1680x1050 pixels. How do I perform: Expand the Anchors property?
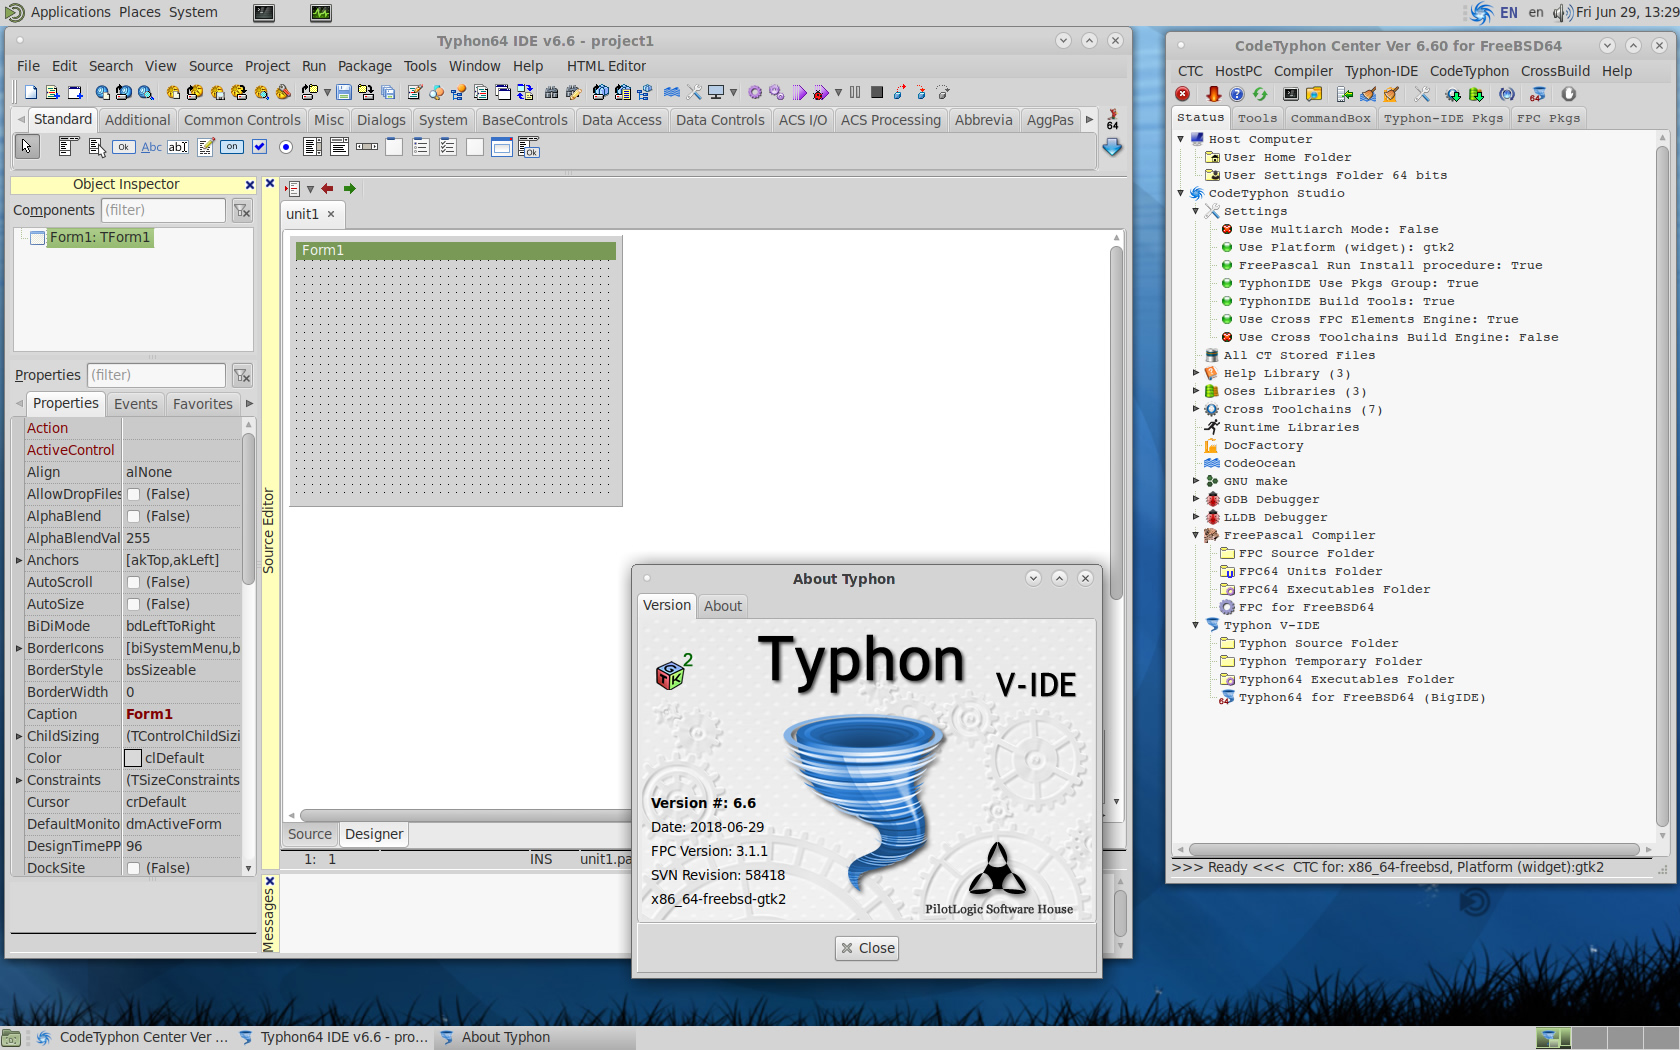coord(19,560)
